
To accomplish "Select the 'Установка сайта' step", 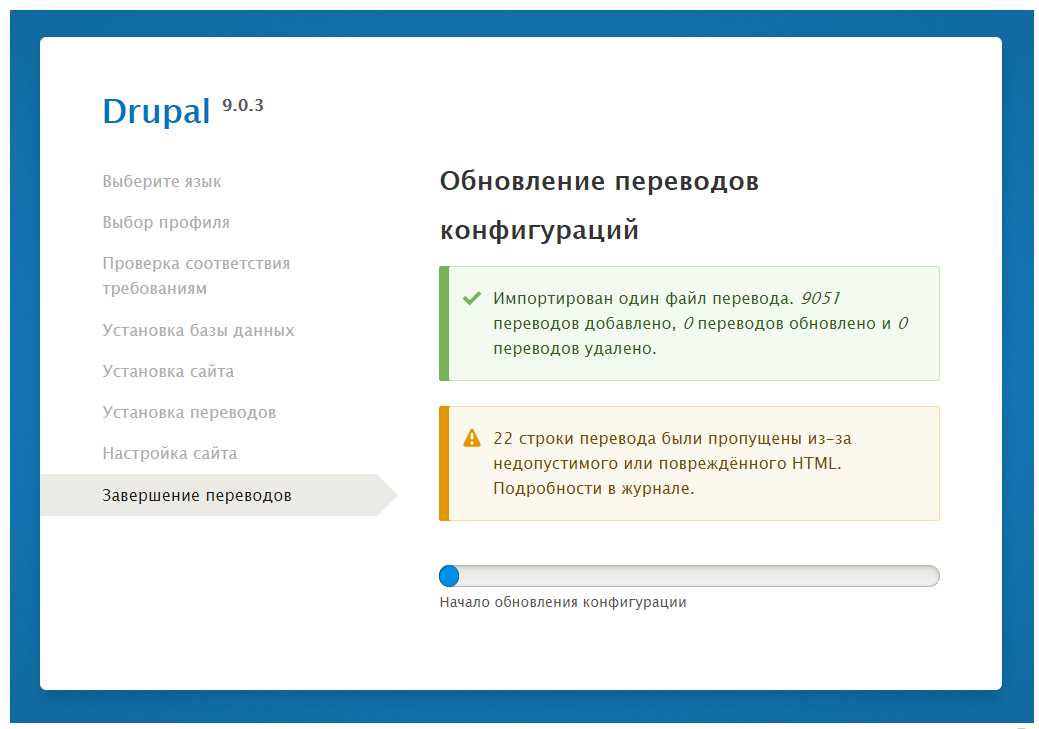I will pyautogui.click(x=168, y=371).
